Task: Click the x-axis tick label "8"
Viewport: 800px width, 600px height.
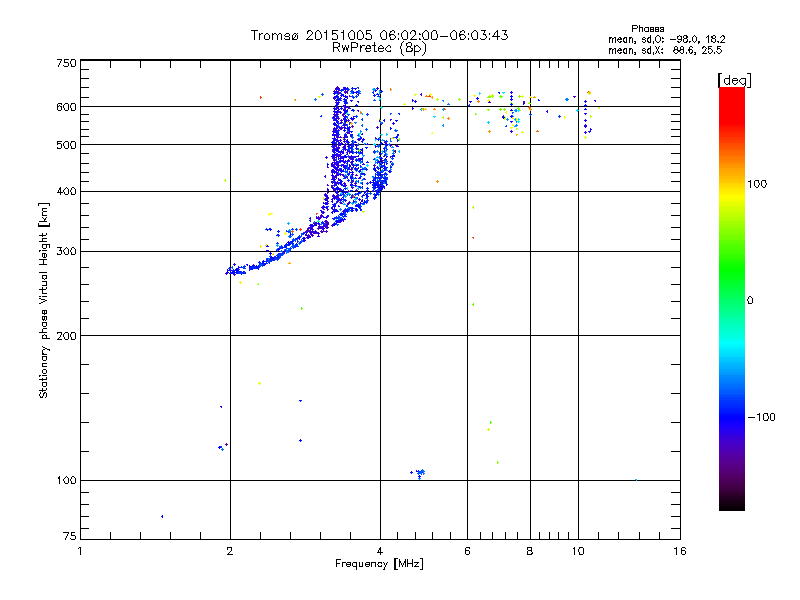Action: [x=530, y=551]
